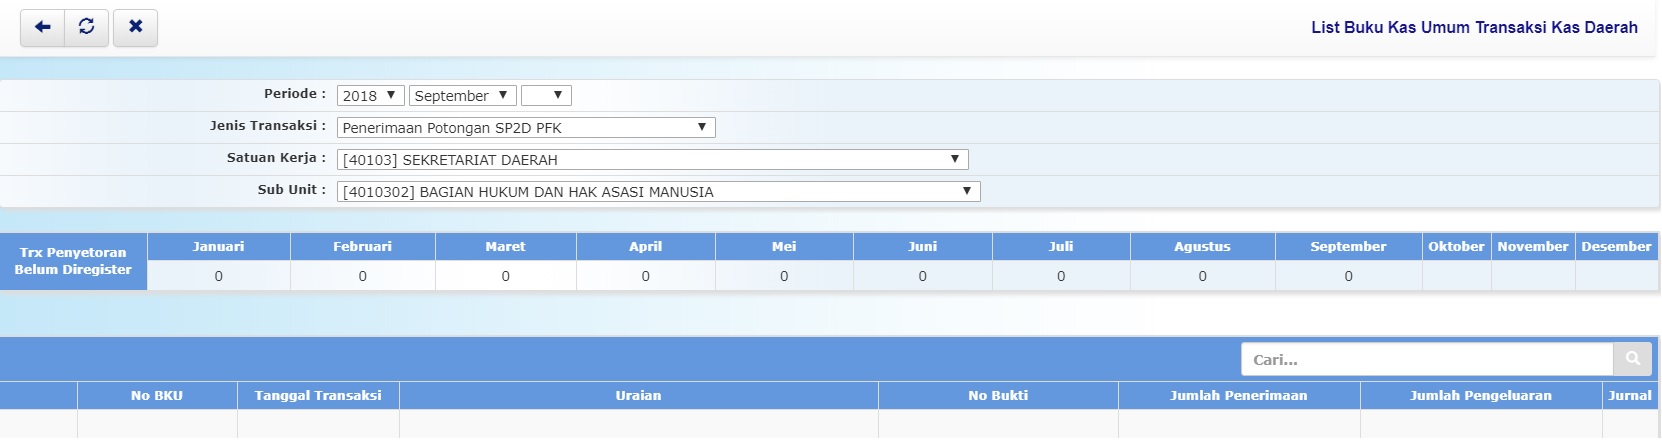Click the No Bukti column header

[x=997, y=396]
